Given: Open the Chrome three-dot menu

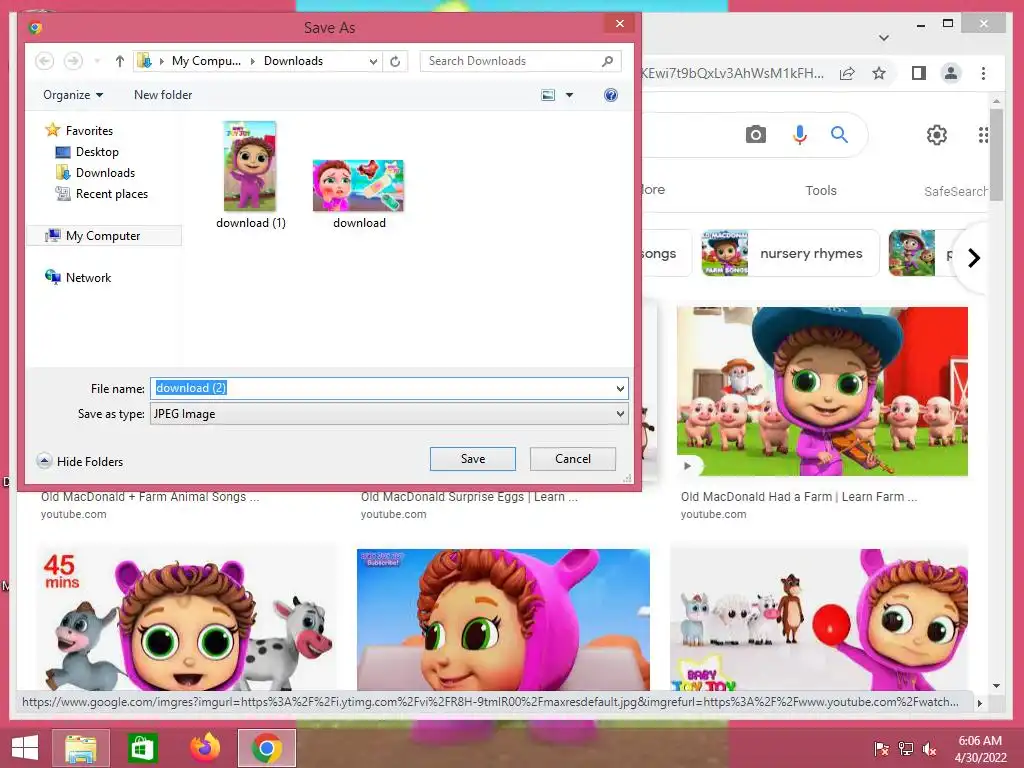Looking at the screenshot, I should [984, 73].
